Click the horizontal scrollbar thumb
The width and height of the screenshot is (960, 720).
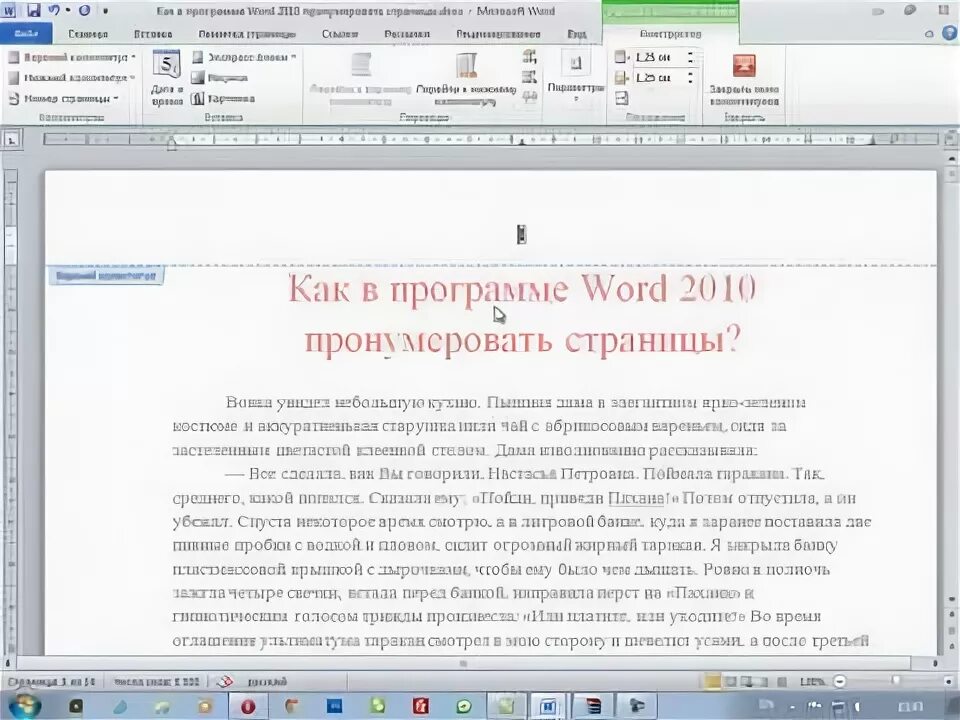click(x=463, y=662)
